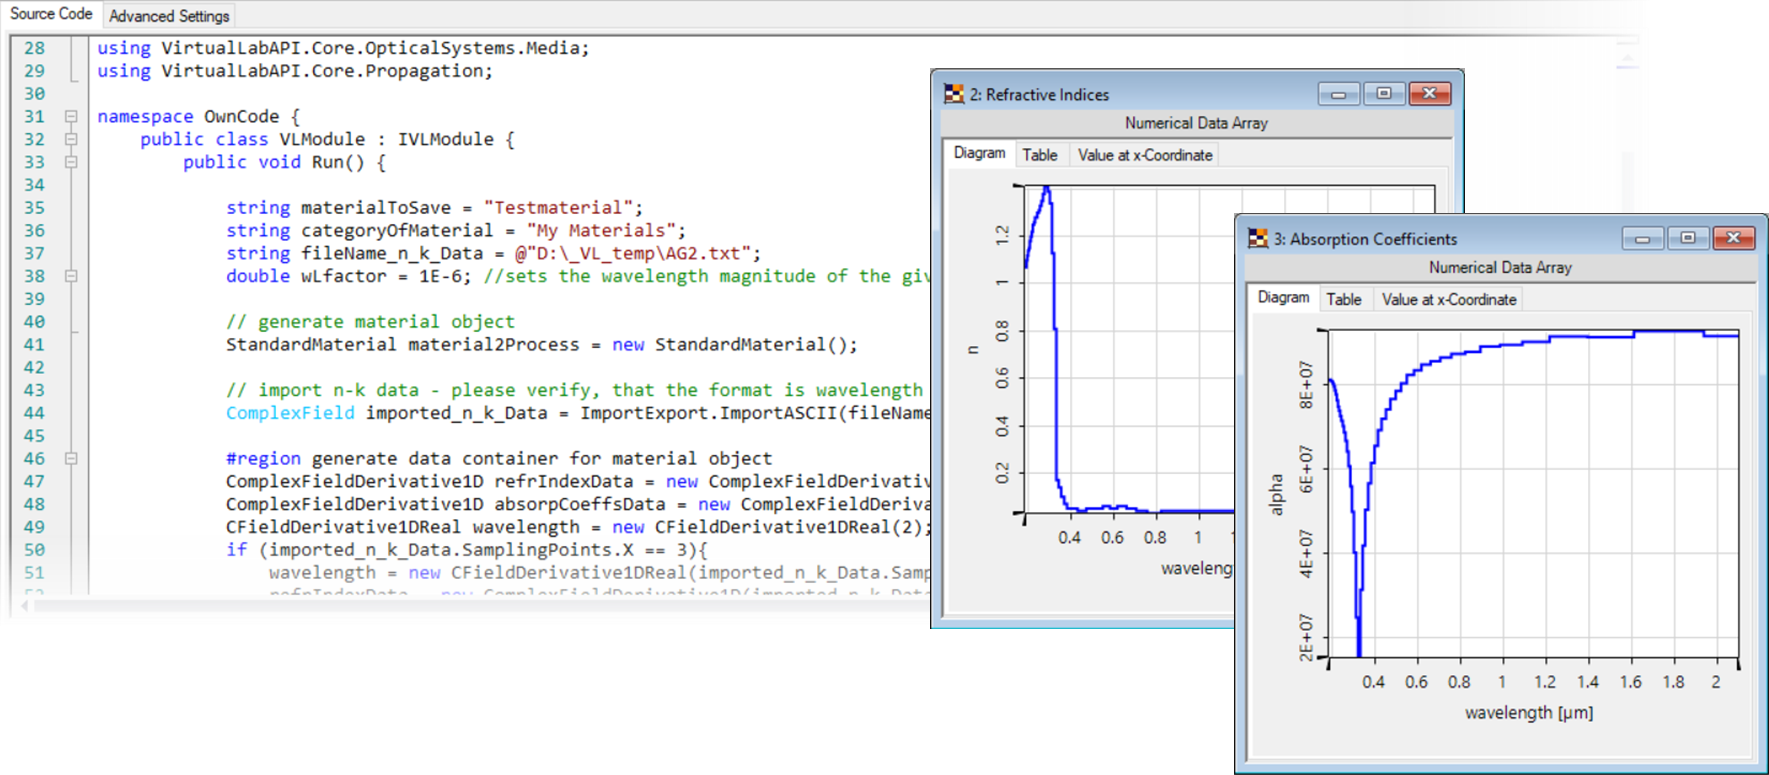
Task: Collapse the Run() method fold on line 33
Action: click(x=71, y=162)
